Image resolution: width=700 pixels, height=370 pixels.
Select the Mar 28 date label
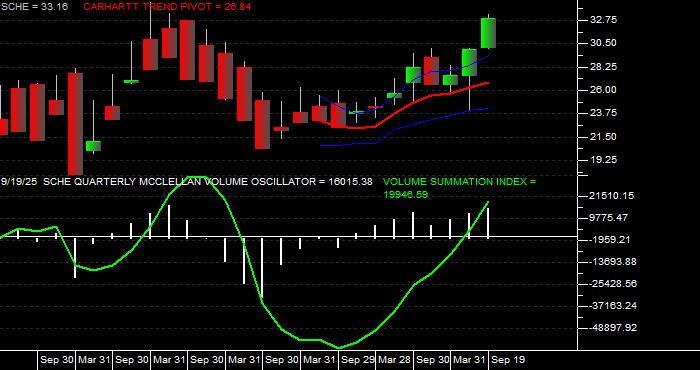click(395, 360)
